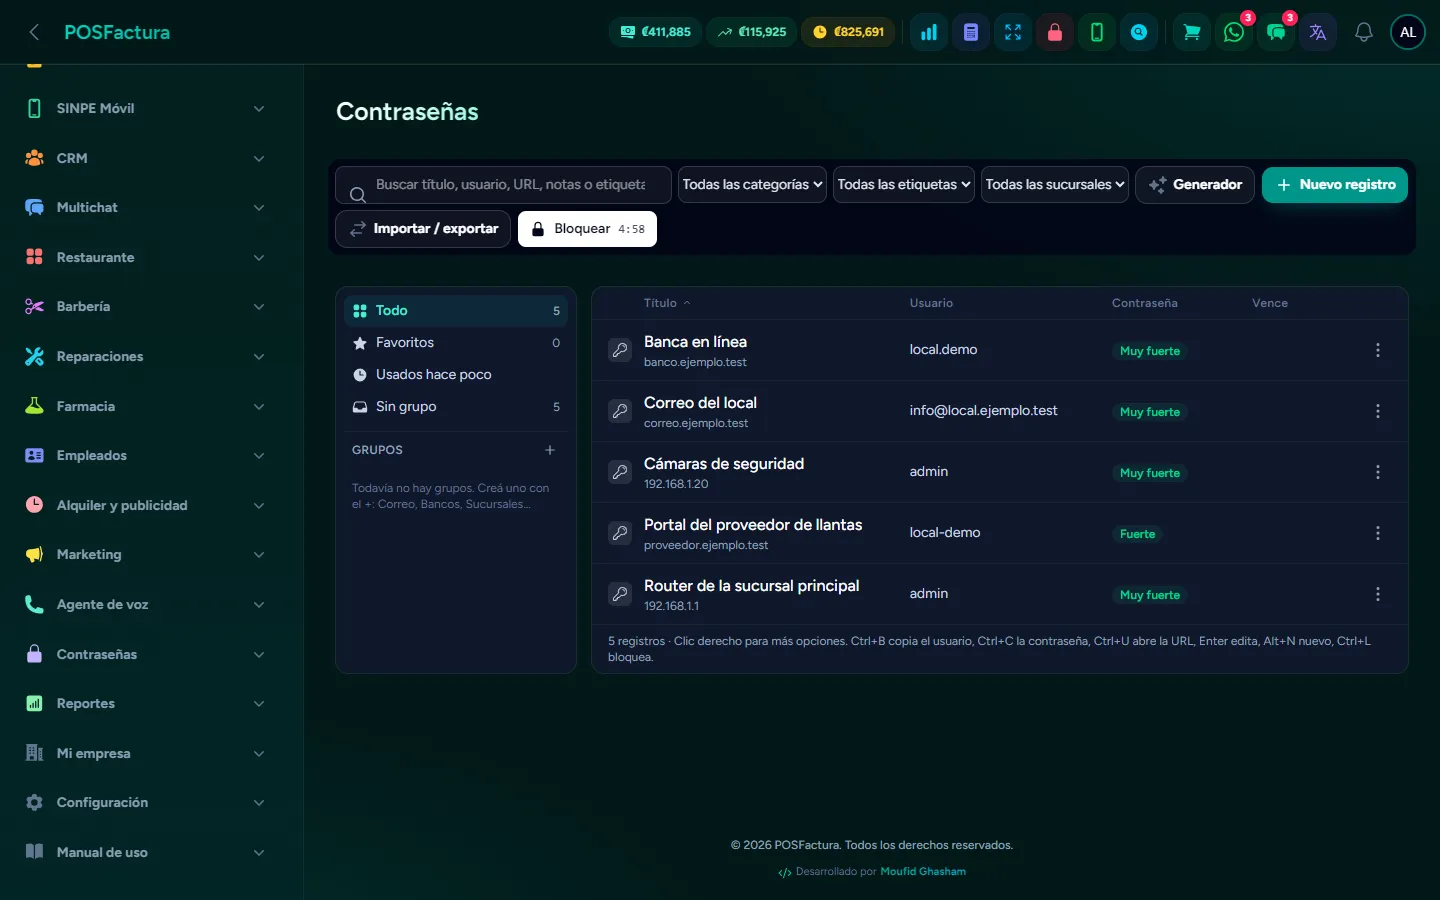Click the red lock icon in top bar
1440x900 pixels.
[1055, 32]
